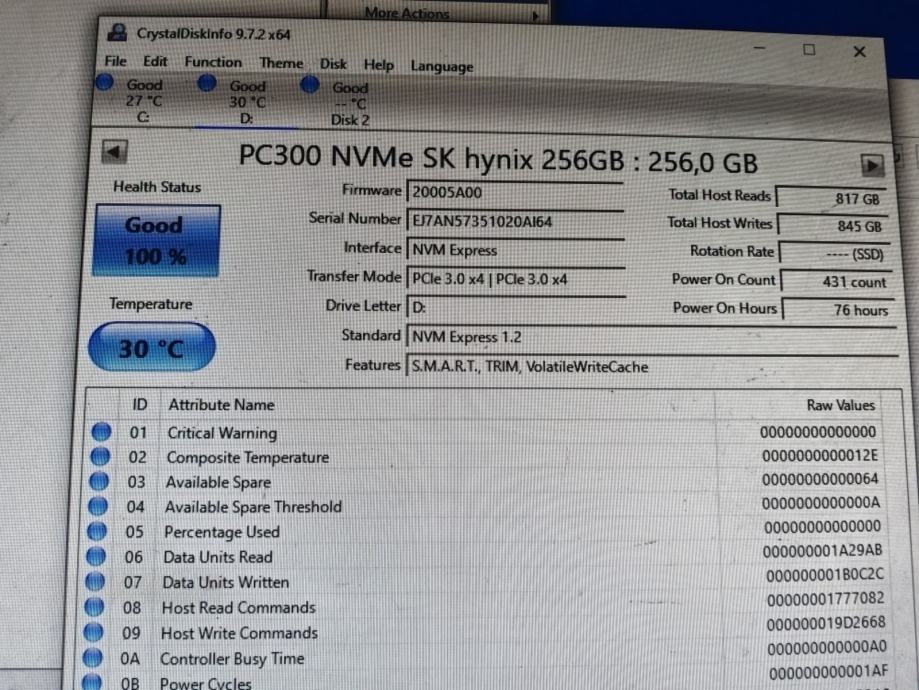The width and height of the screenshot is (919, 690).
Task: Select the Controller Busy Time attribute name
Action: 232,659
